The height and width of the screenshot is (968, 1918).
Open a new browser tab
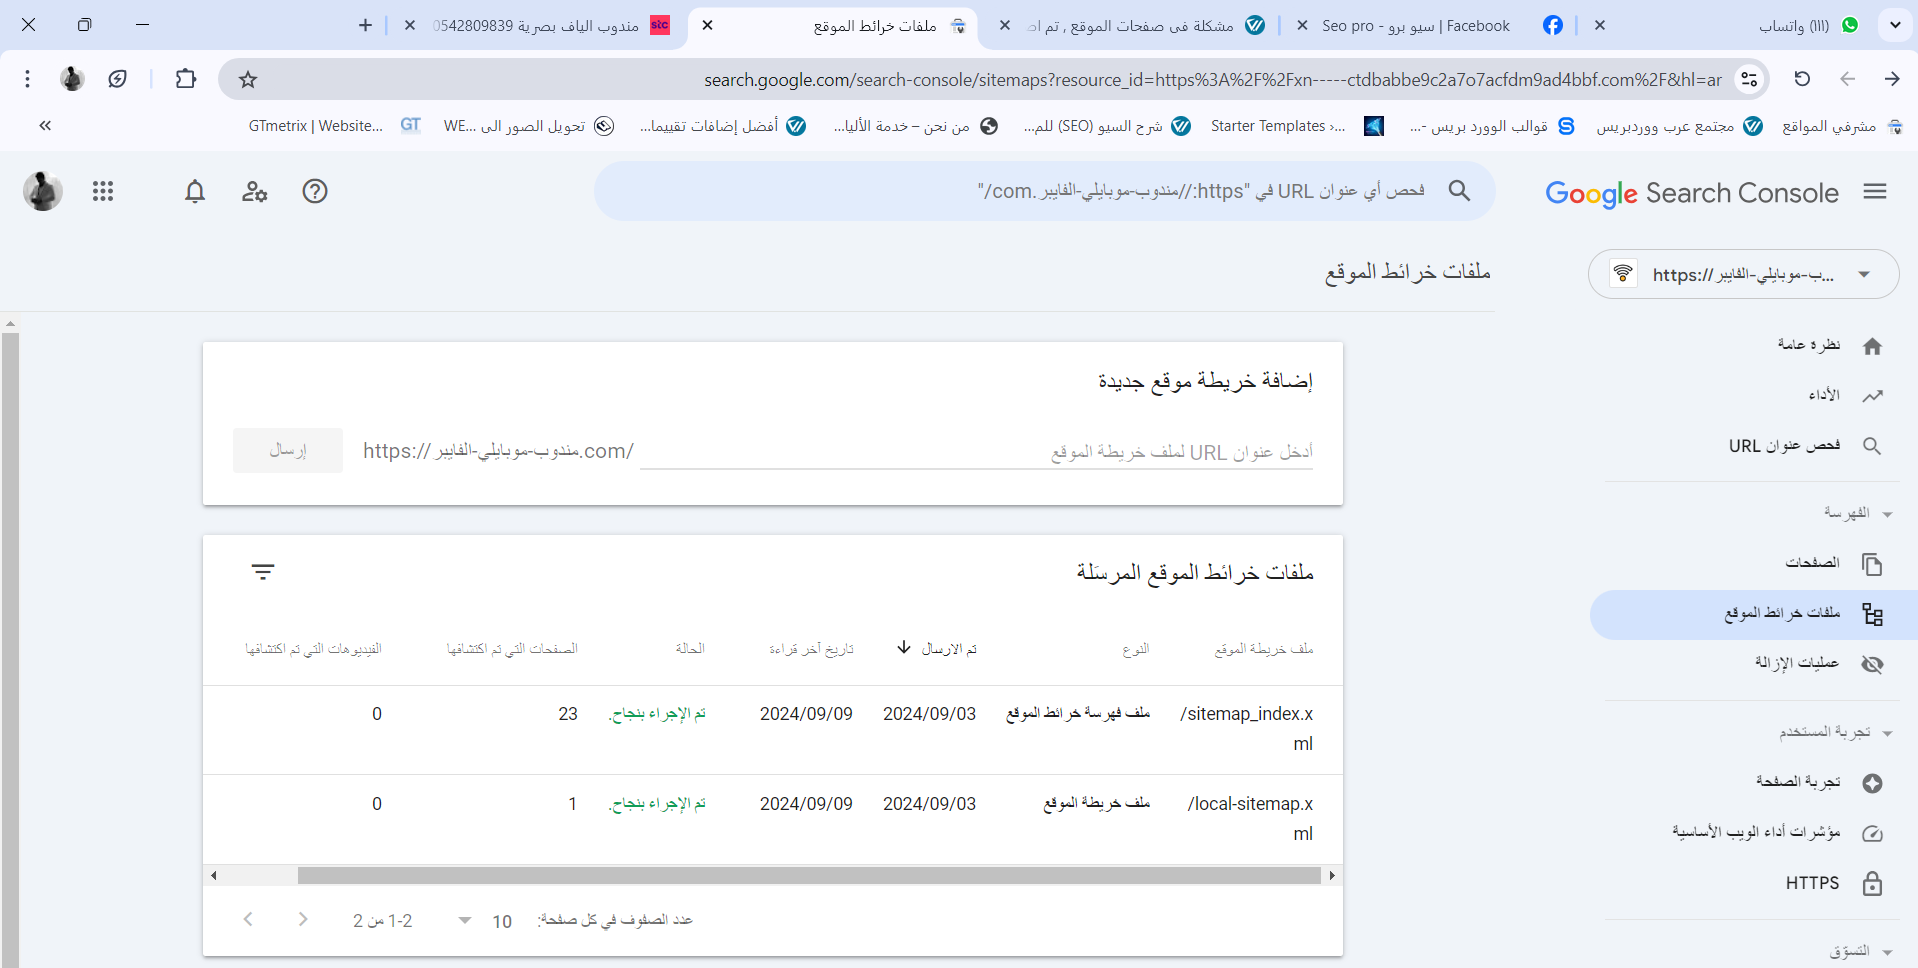(x=365, y=25)
